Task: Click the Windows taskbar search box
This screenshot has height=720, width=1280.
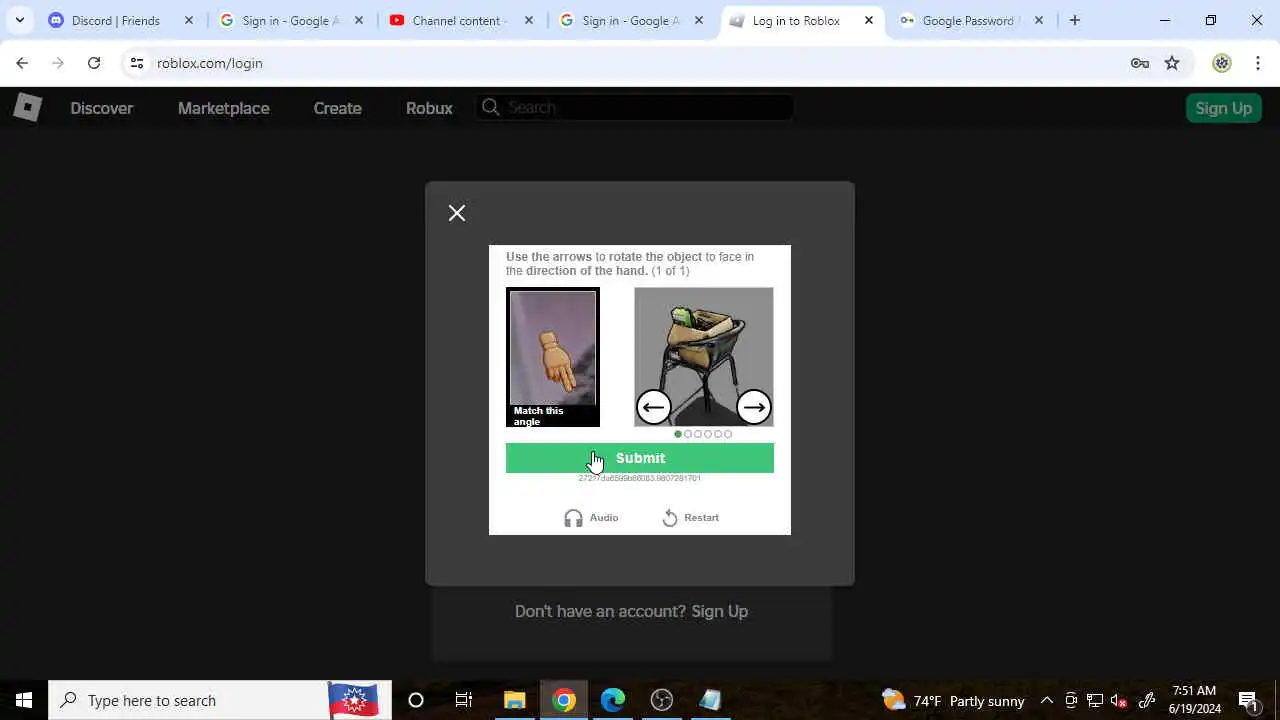Action: (x=220, y=700)
